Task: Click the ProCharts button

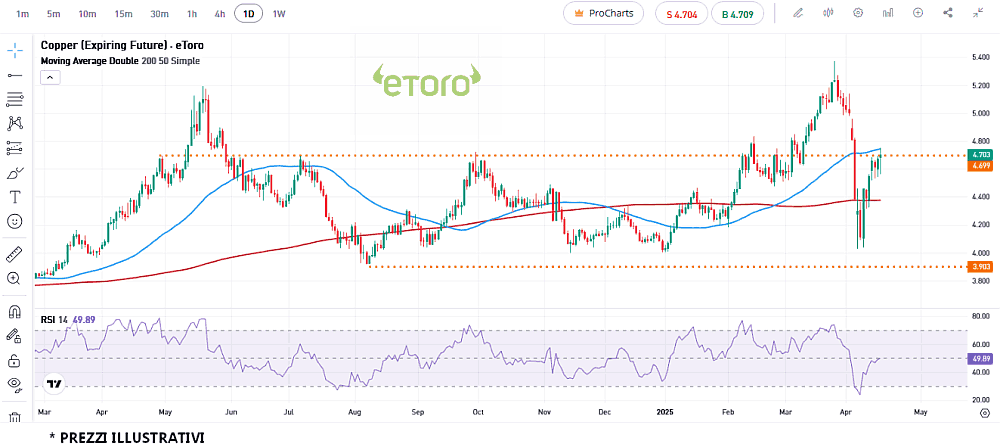Action: pos(603,14)
